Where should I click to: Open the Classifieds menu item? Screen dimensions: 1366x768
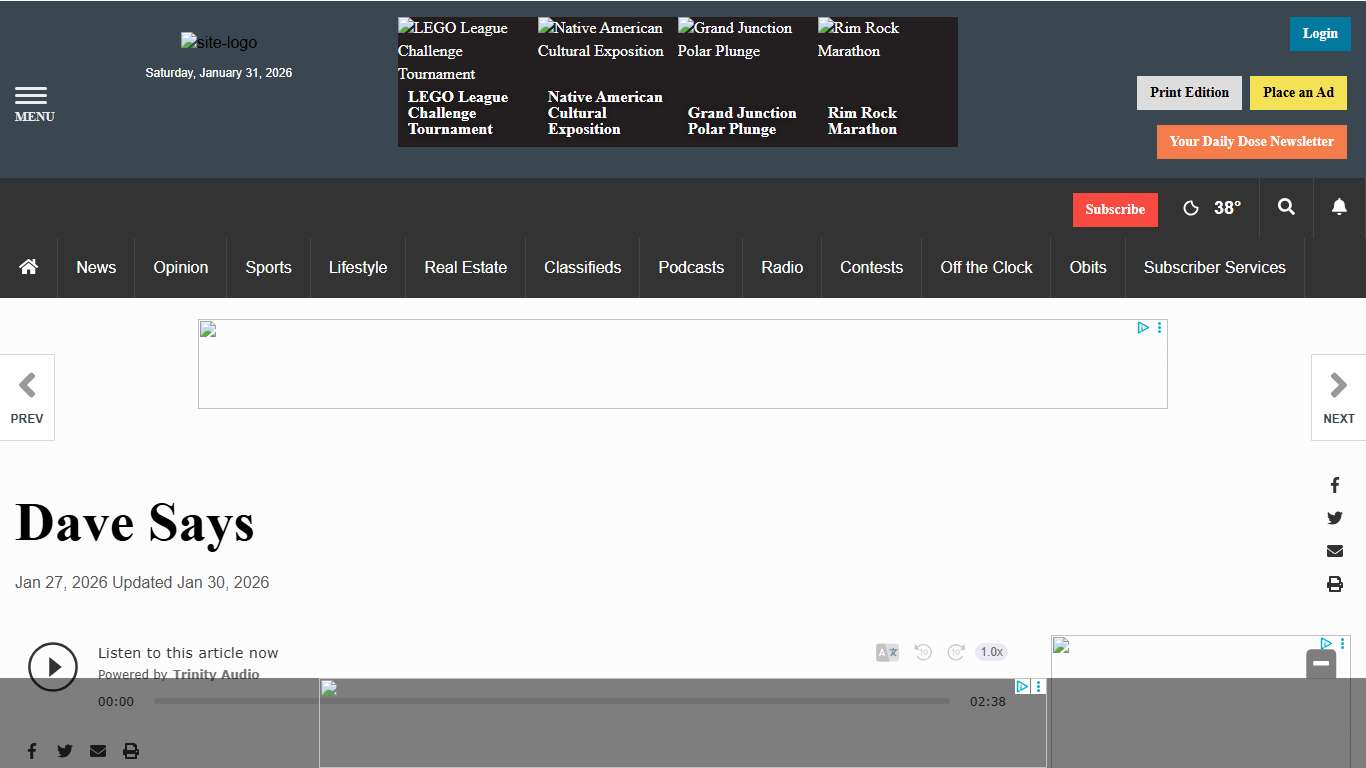tap(582, 267)
